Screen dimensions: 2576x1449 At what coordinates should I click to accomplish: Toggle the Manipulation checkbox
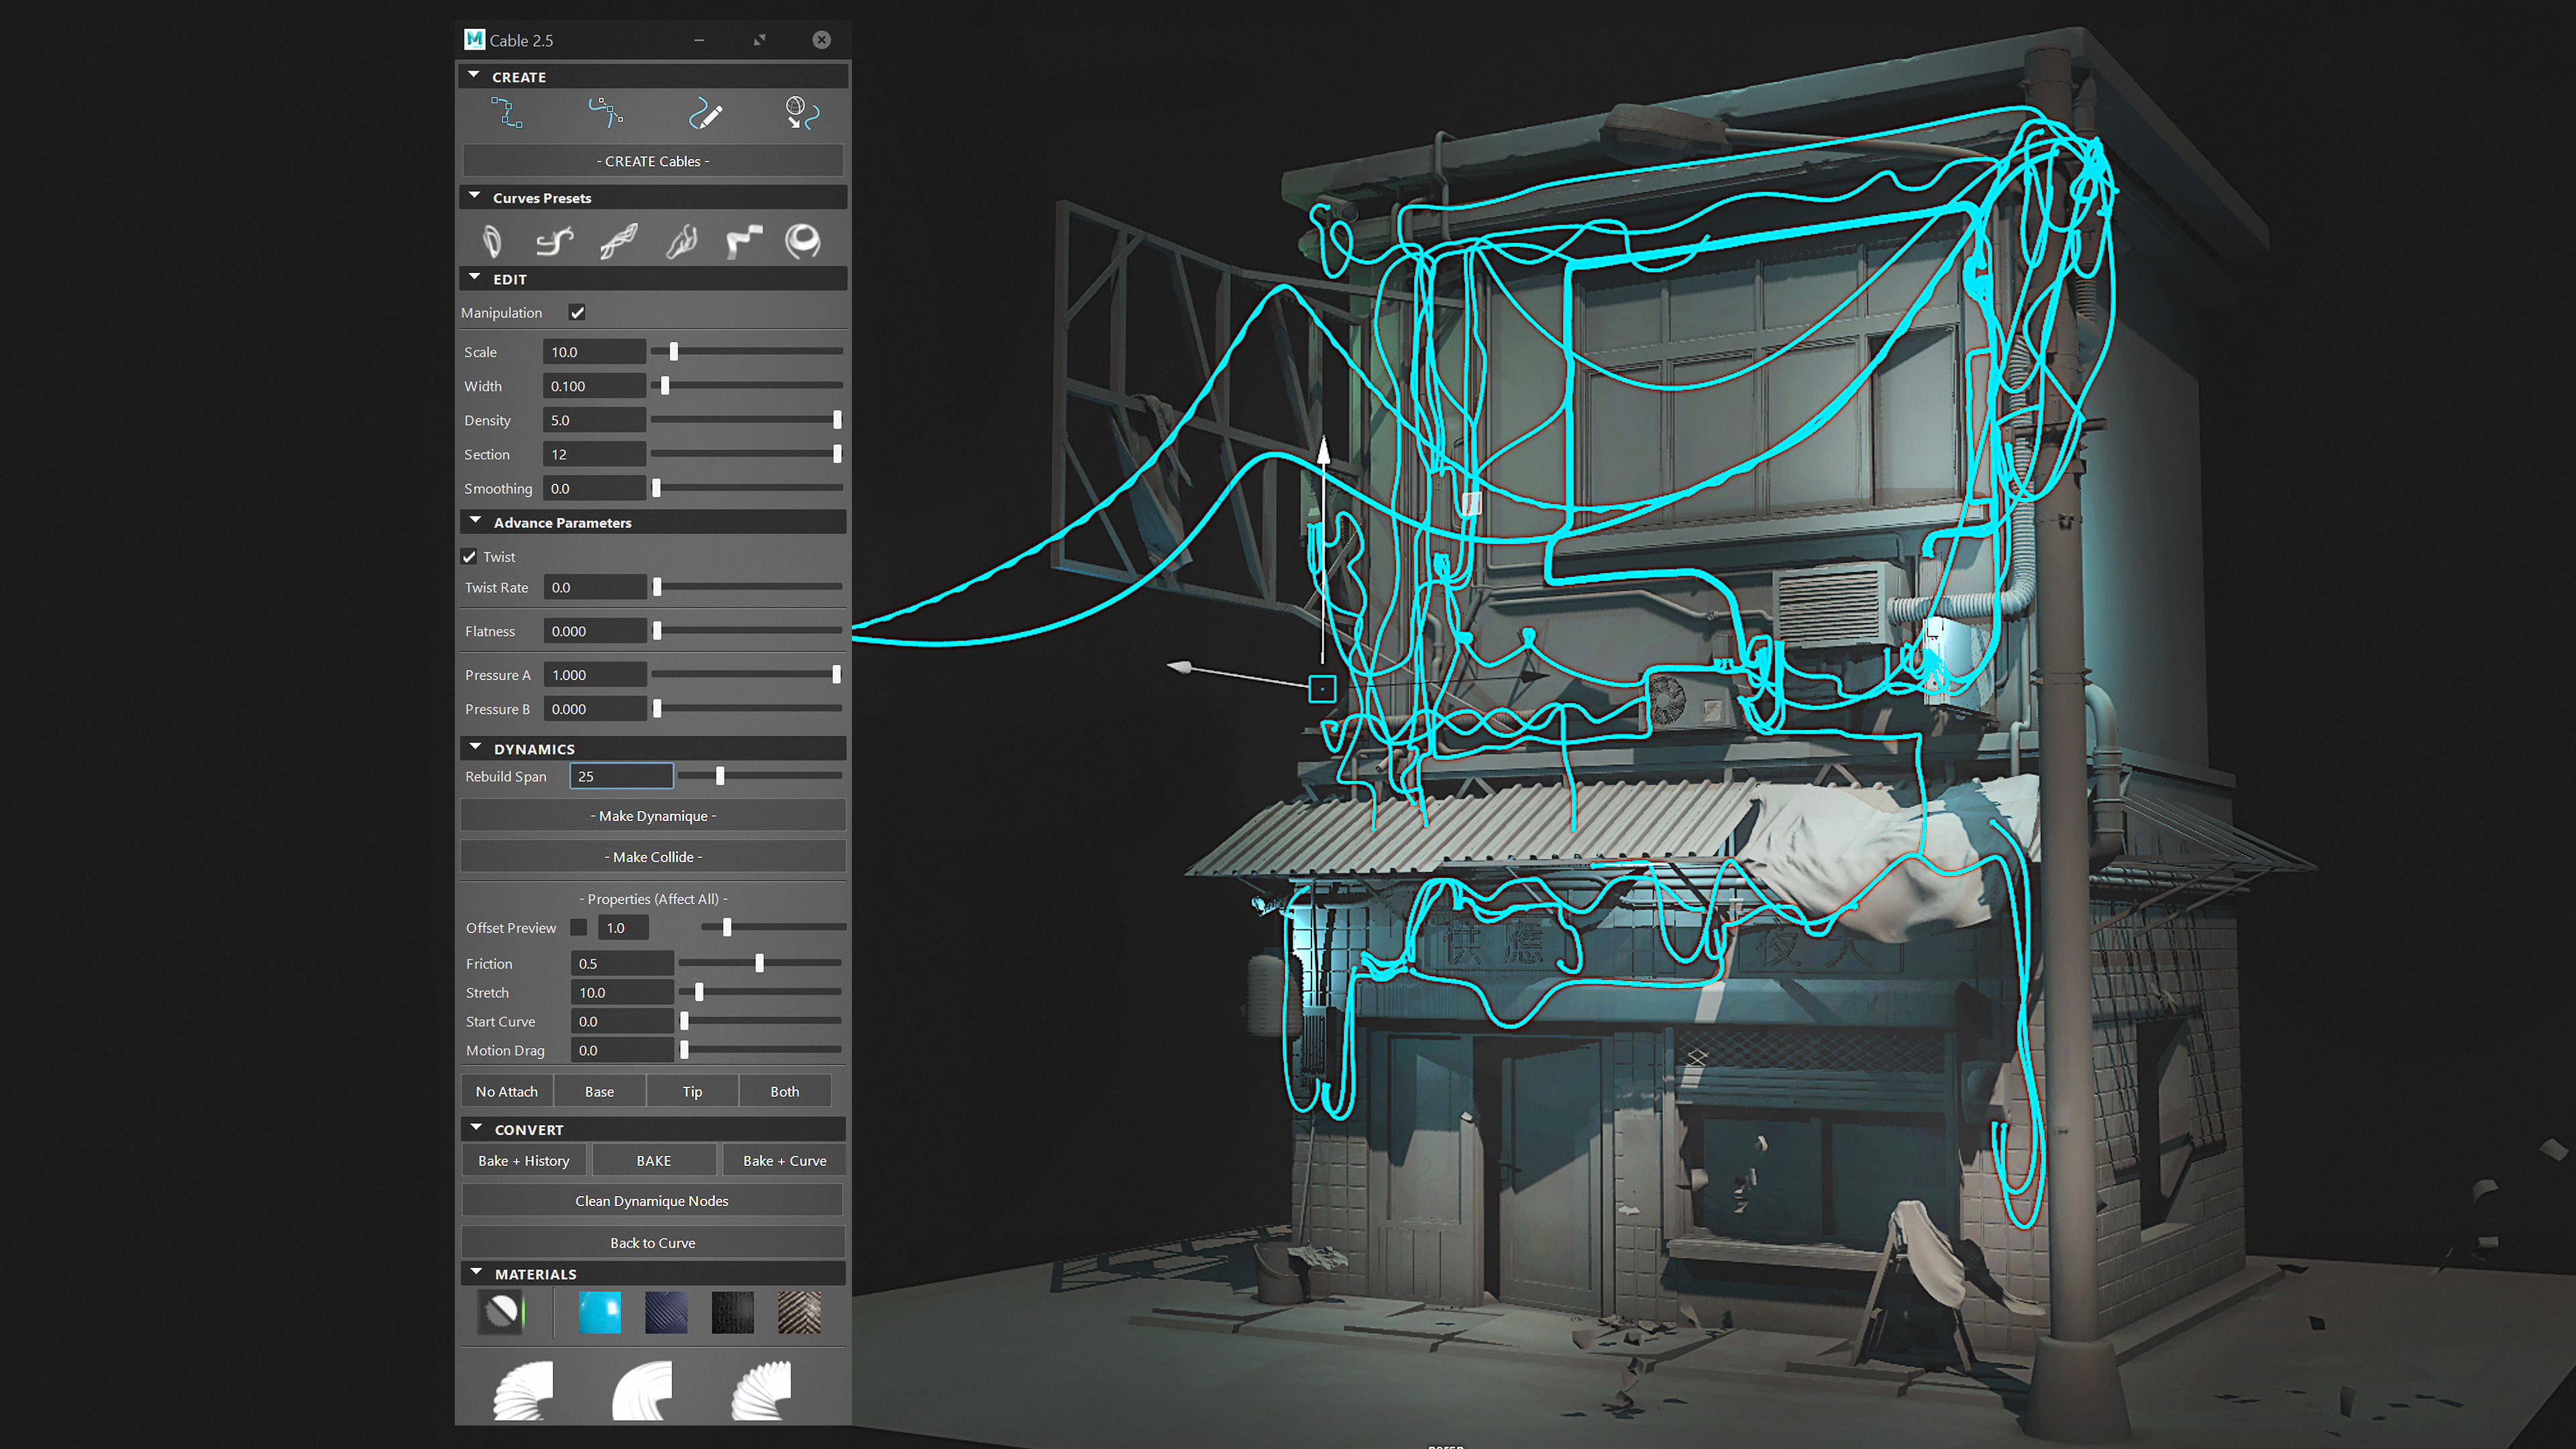pos(577,313)
